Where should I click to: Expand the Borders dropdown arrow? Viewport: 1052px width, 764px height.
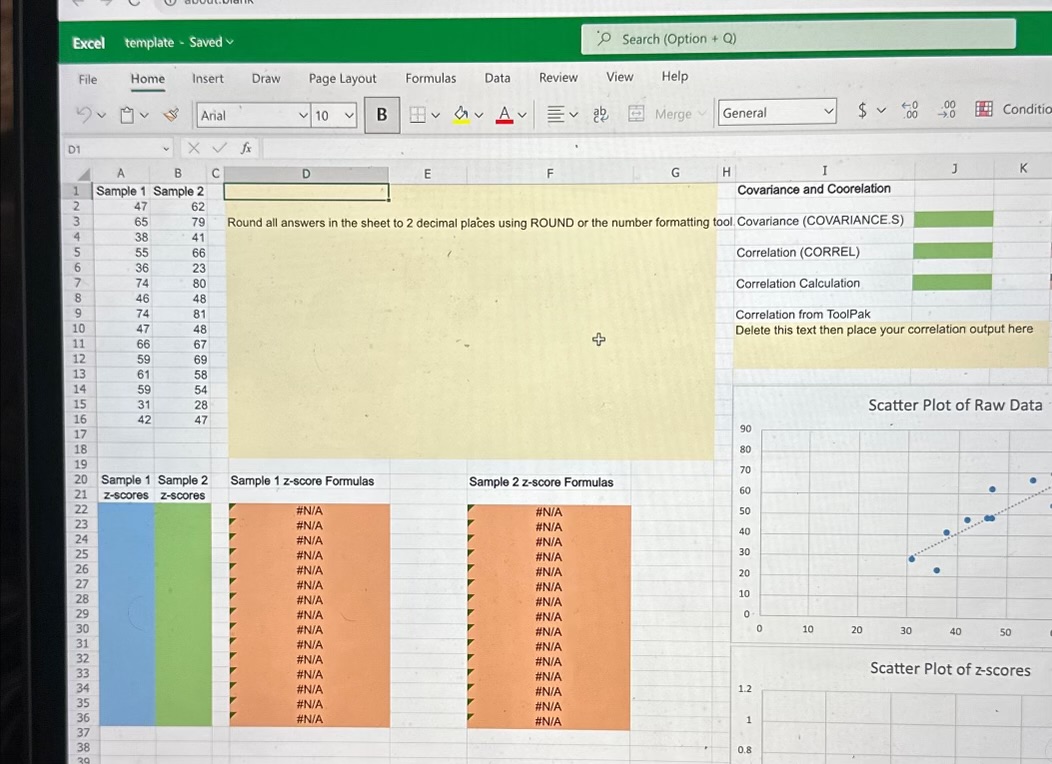[435, 115]
